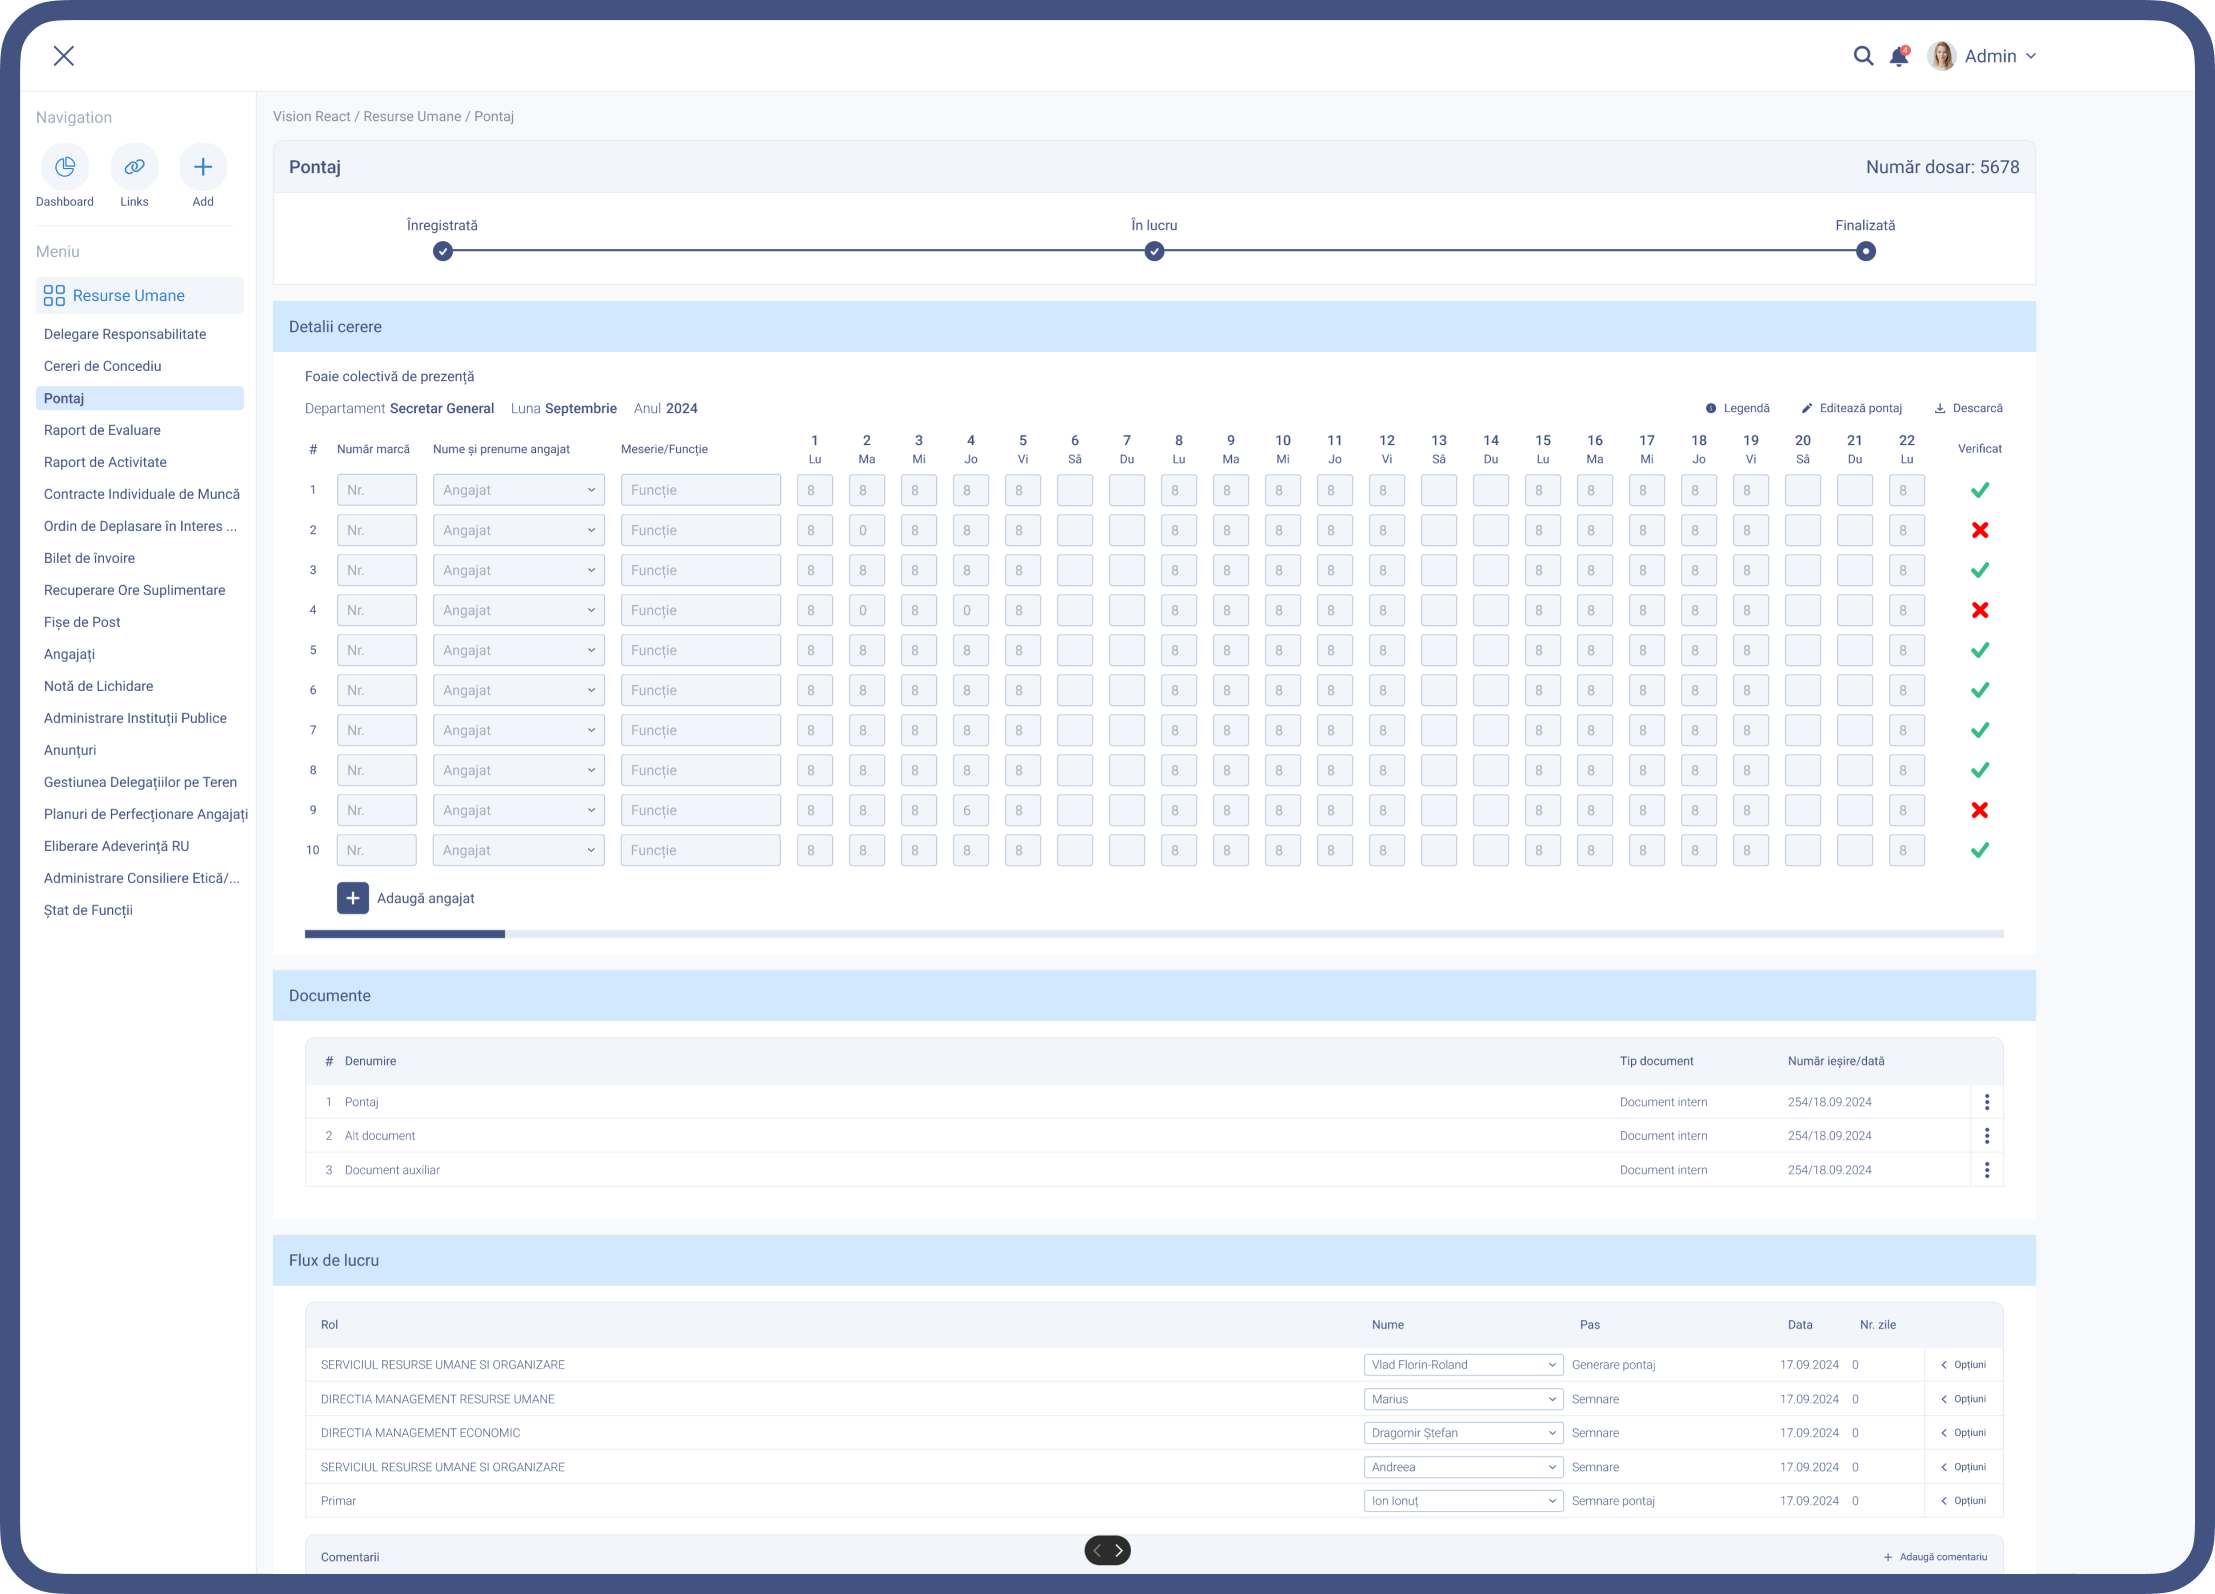This screenshot has width=2215, height=1594.
Task: Click the plus icon for Adaugă angajat
Action: point(353,898)
